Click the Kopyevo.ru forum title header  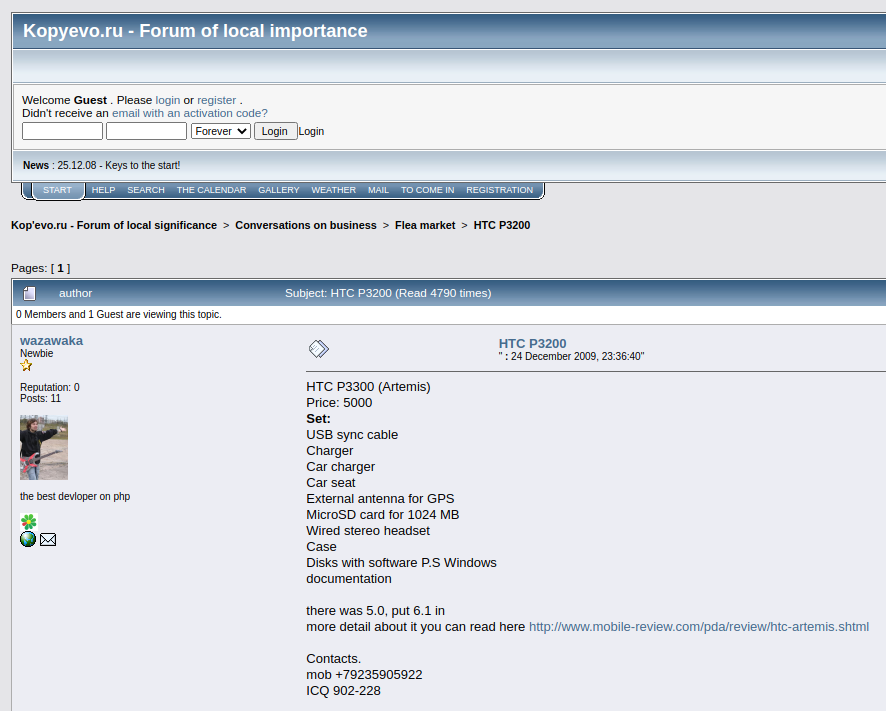(195, 31)
